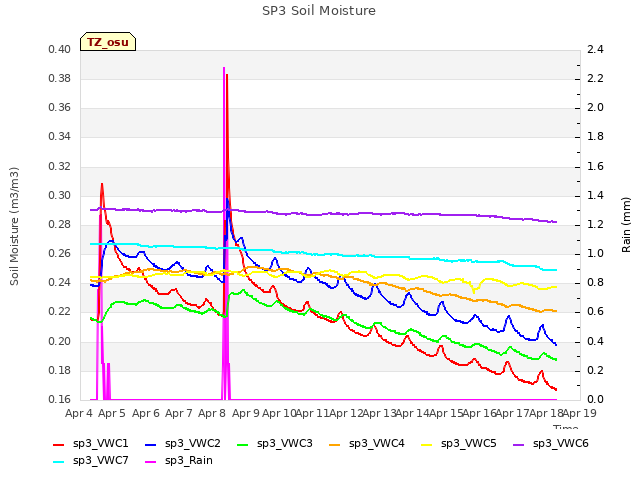This screenshot has width=640, height=480.
Task: Click the SP3 Soil Moisture chart title
Action: (x=319, y=11)
